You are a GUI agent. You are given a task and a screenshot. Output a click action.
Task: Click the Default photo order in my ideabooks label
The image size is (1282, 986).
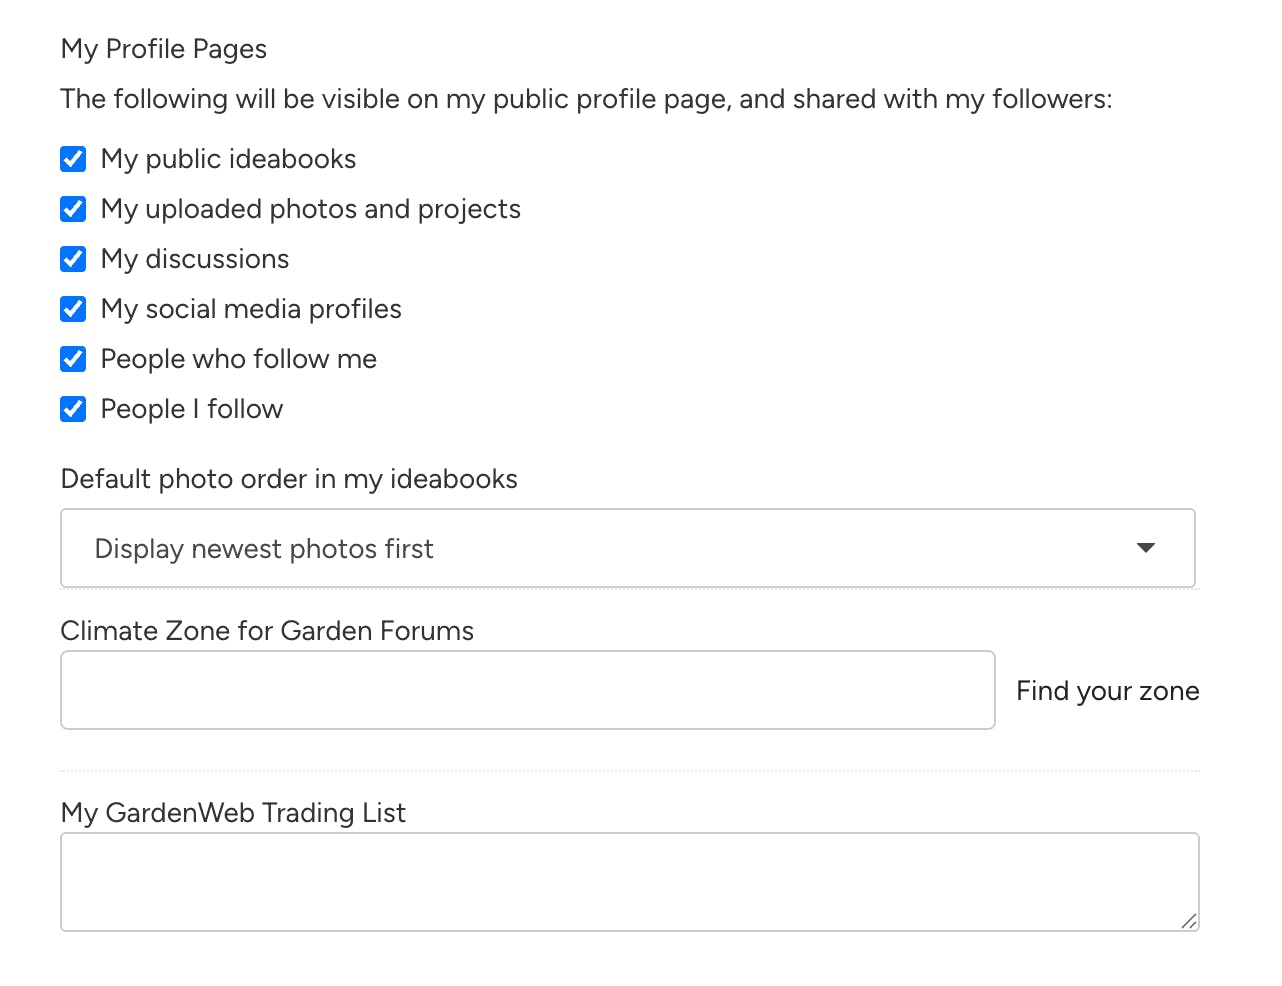pos(289,479)
